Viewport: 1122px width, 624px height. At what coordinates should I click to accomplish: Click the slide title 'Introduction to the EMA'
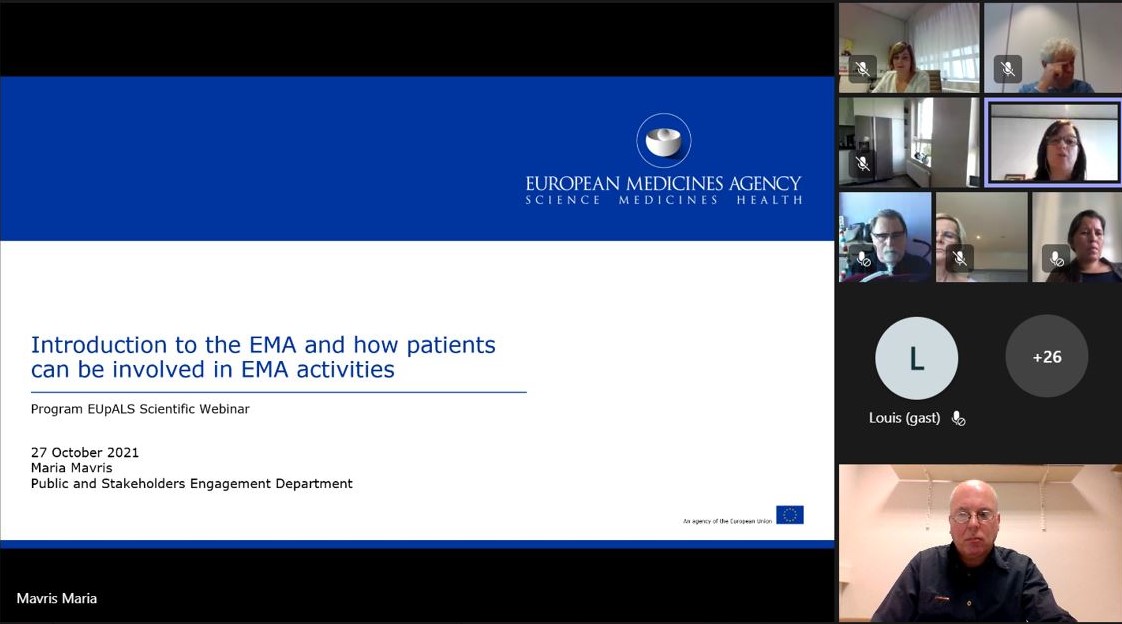coord(263,357)
